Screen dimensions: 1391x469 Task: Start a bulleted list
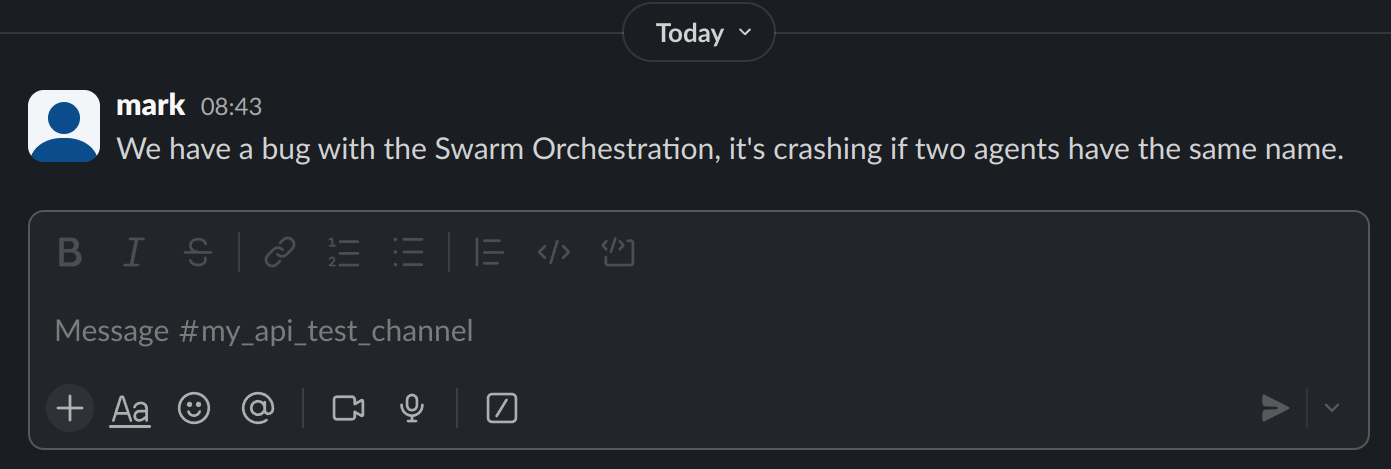408,253
